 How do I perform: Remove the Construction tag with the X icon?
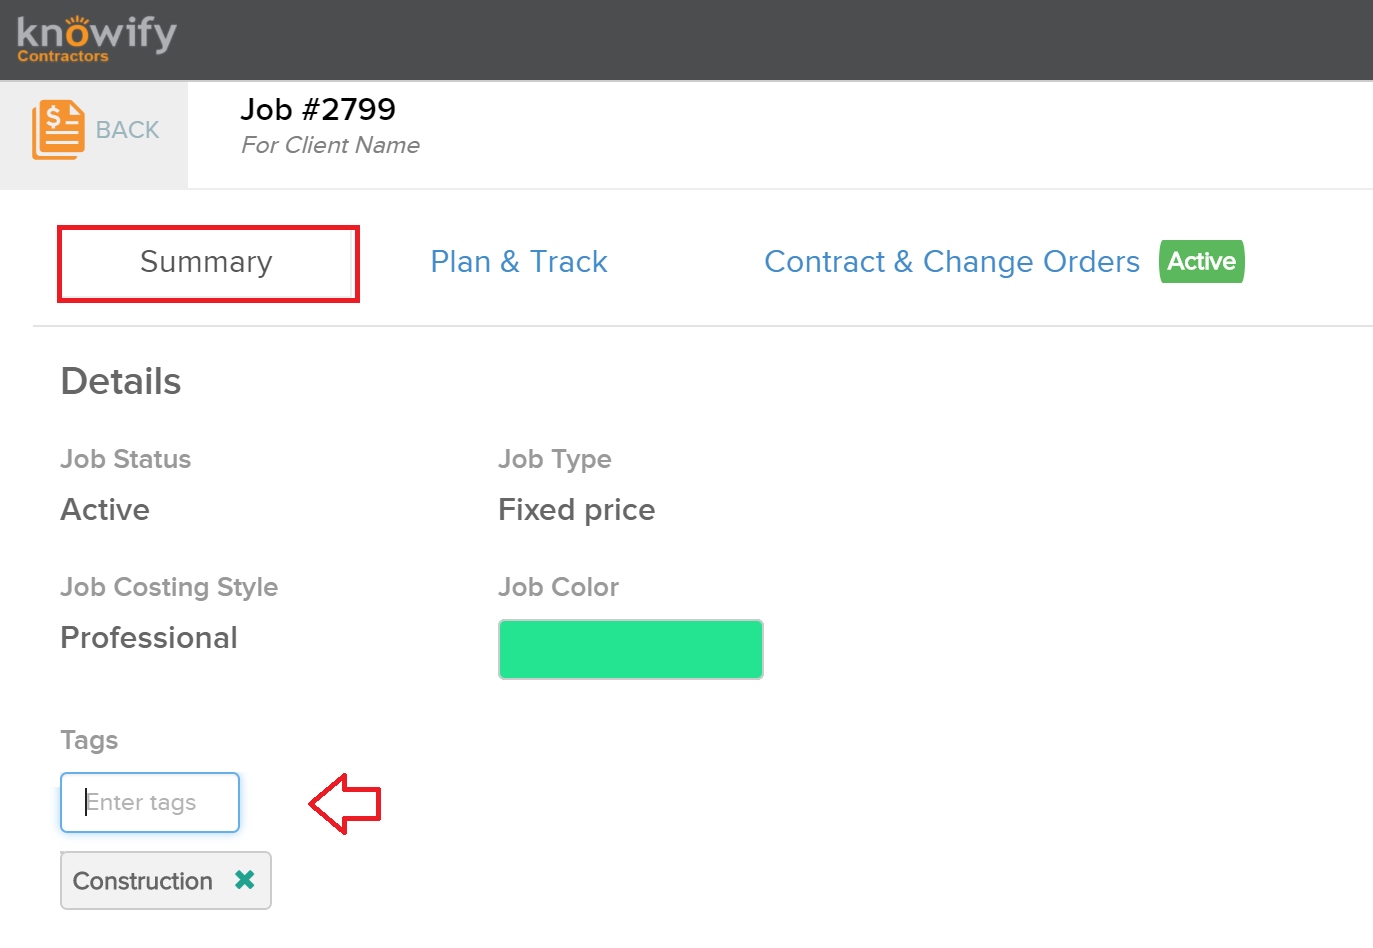pyautogui.click(x=245, y=880)
